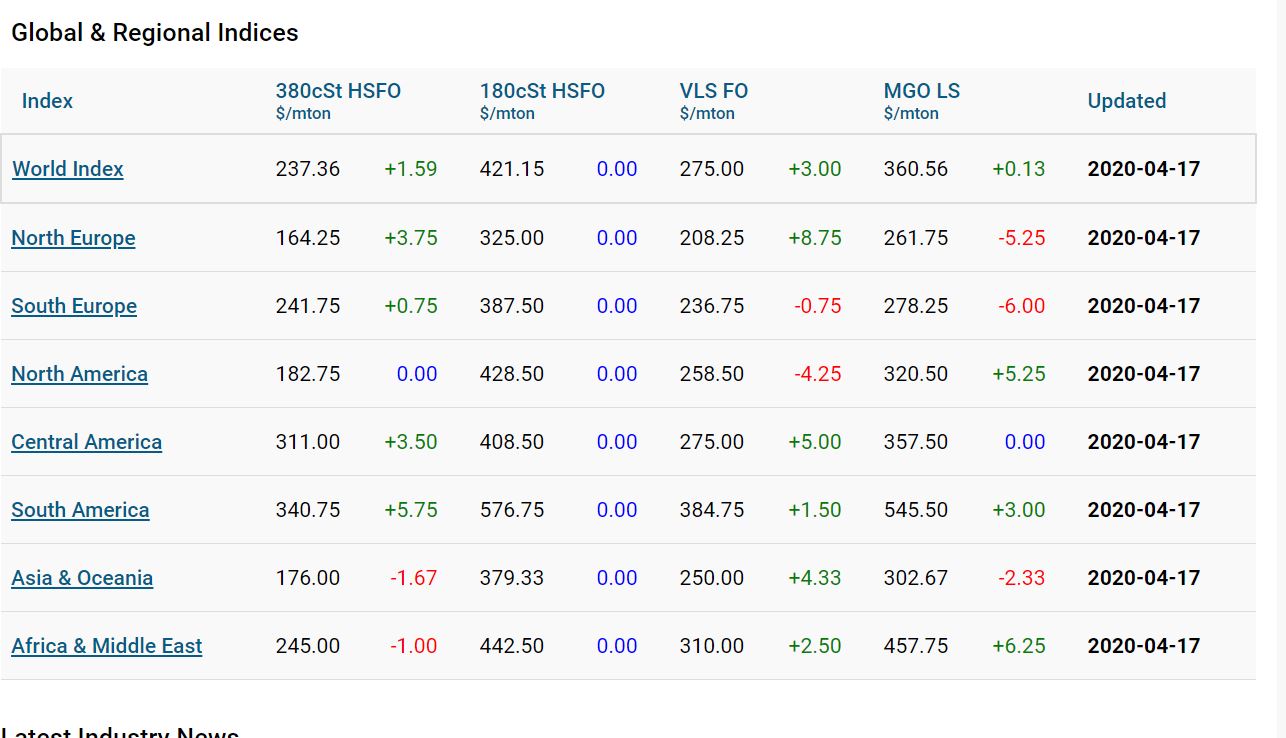The width and height of the screenshot is (1286, 738).
Task: Click the 180cSt HSFO column header
Action: (542, 91)
